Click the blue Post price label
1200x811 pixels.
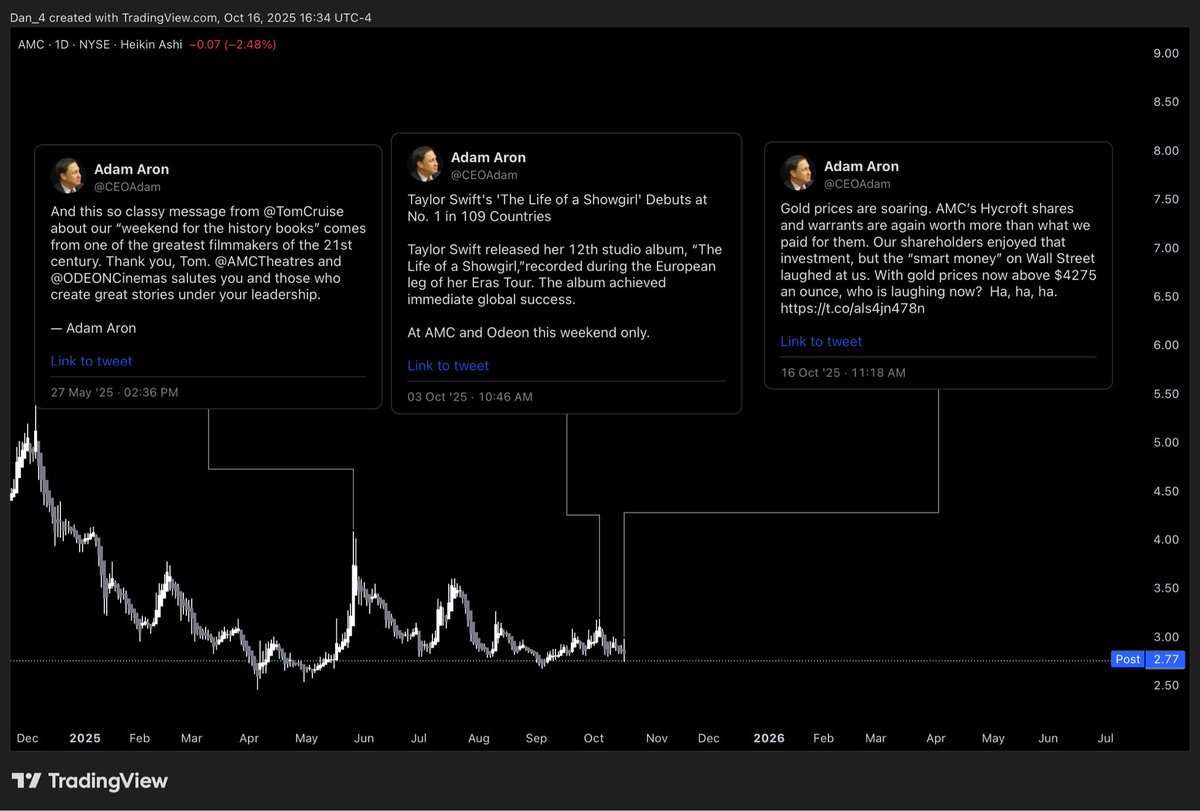coord(1128,659)
